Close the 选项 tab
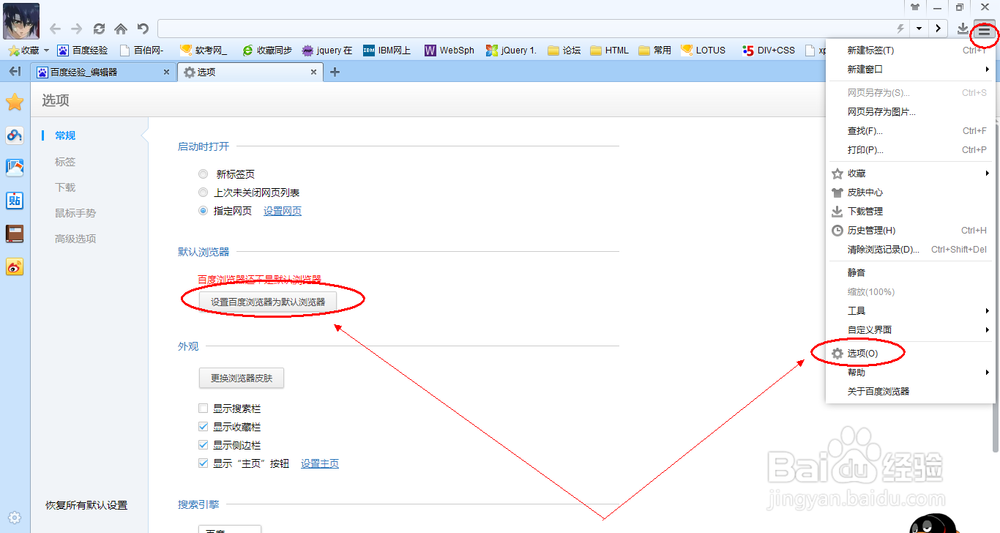This screenshot has width=1000, height=533. click(x=313, y=72)
